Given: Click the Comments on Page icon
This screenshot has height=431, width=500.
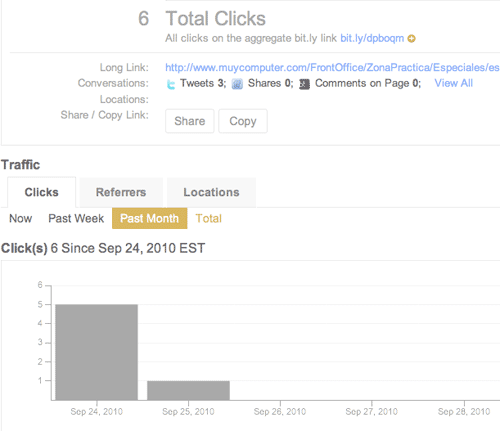Looking at the screenshot, I should point(304,84).
